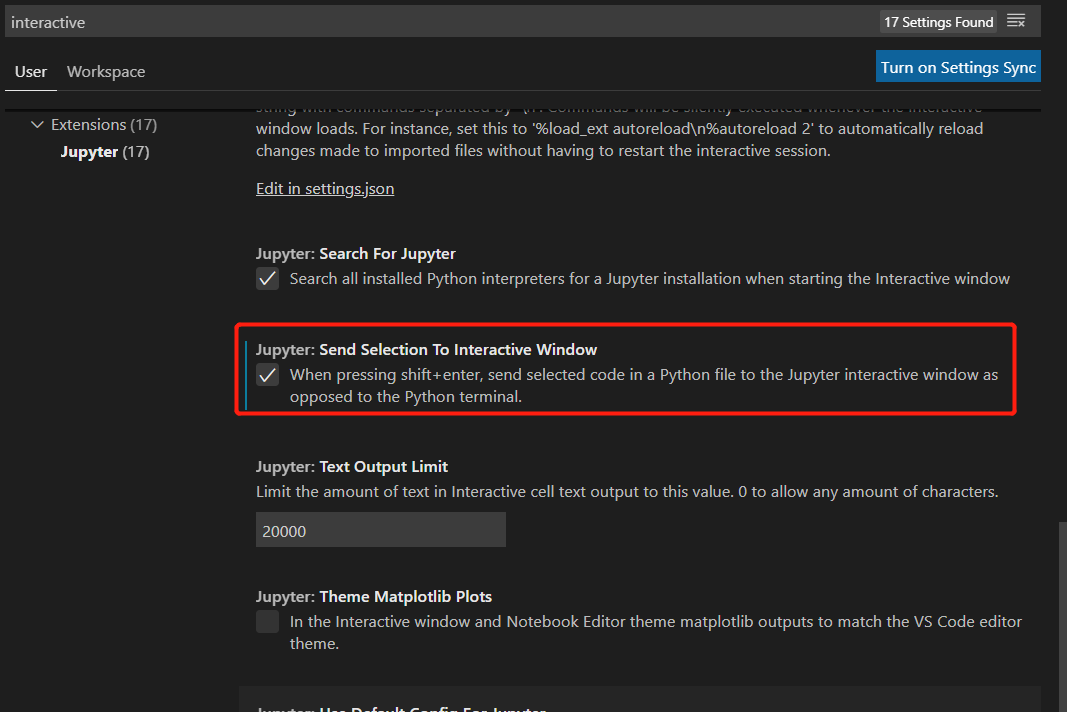Click the Jupyter: Text Output Limit title
Screen dimensions: 1067x712
[352, 466]
